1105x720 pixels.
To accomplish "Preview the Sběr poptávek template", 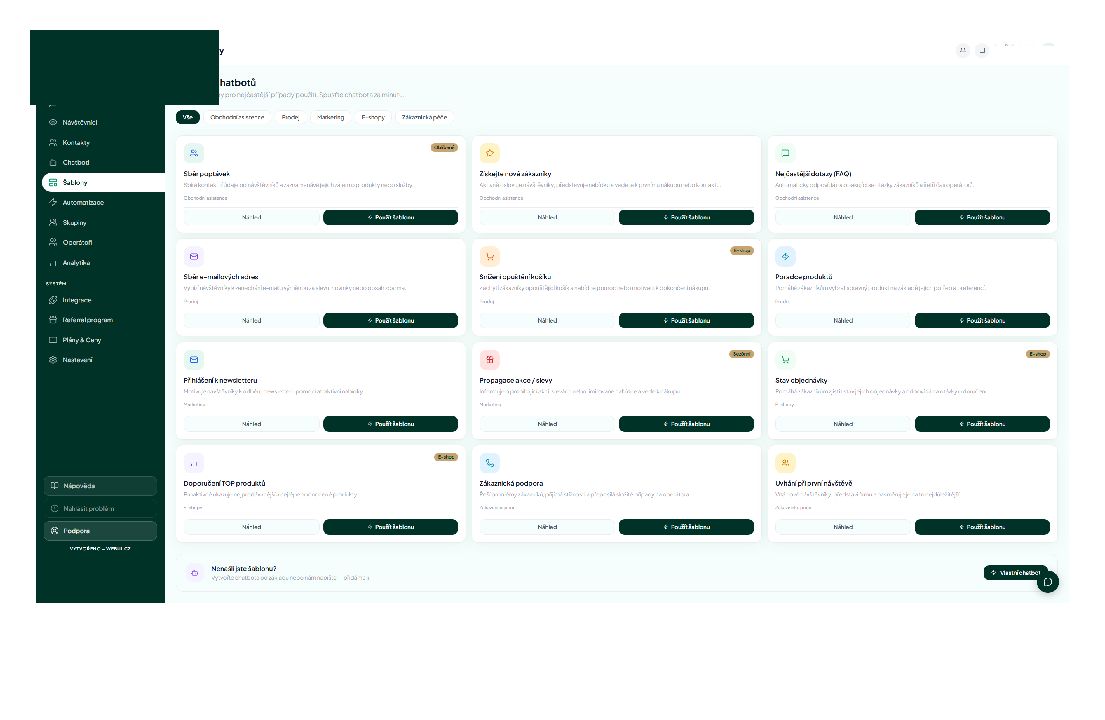I will tap(252, 218).
